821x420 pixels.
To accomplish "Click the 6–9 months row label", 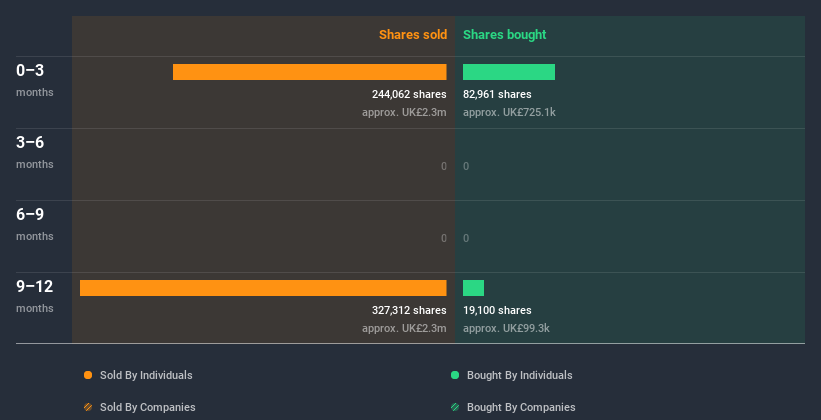I will coord(35,224).
